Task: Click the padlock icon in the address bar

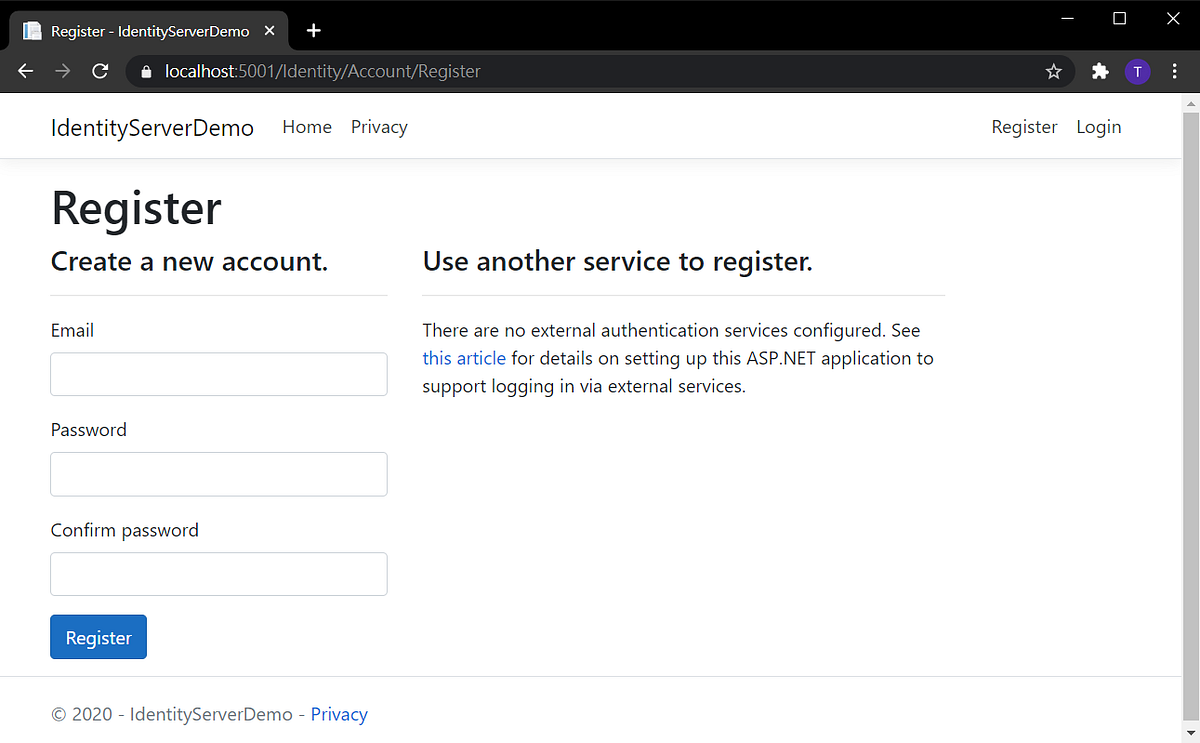Action: coord(146,71)
